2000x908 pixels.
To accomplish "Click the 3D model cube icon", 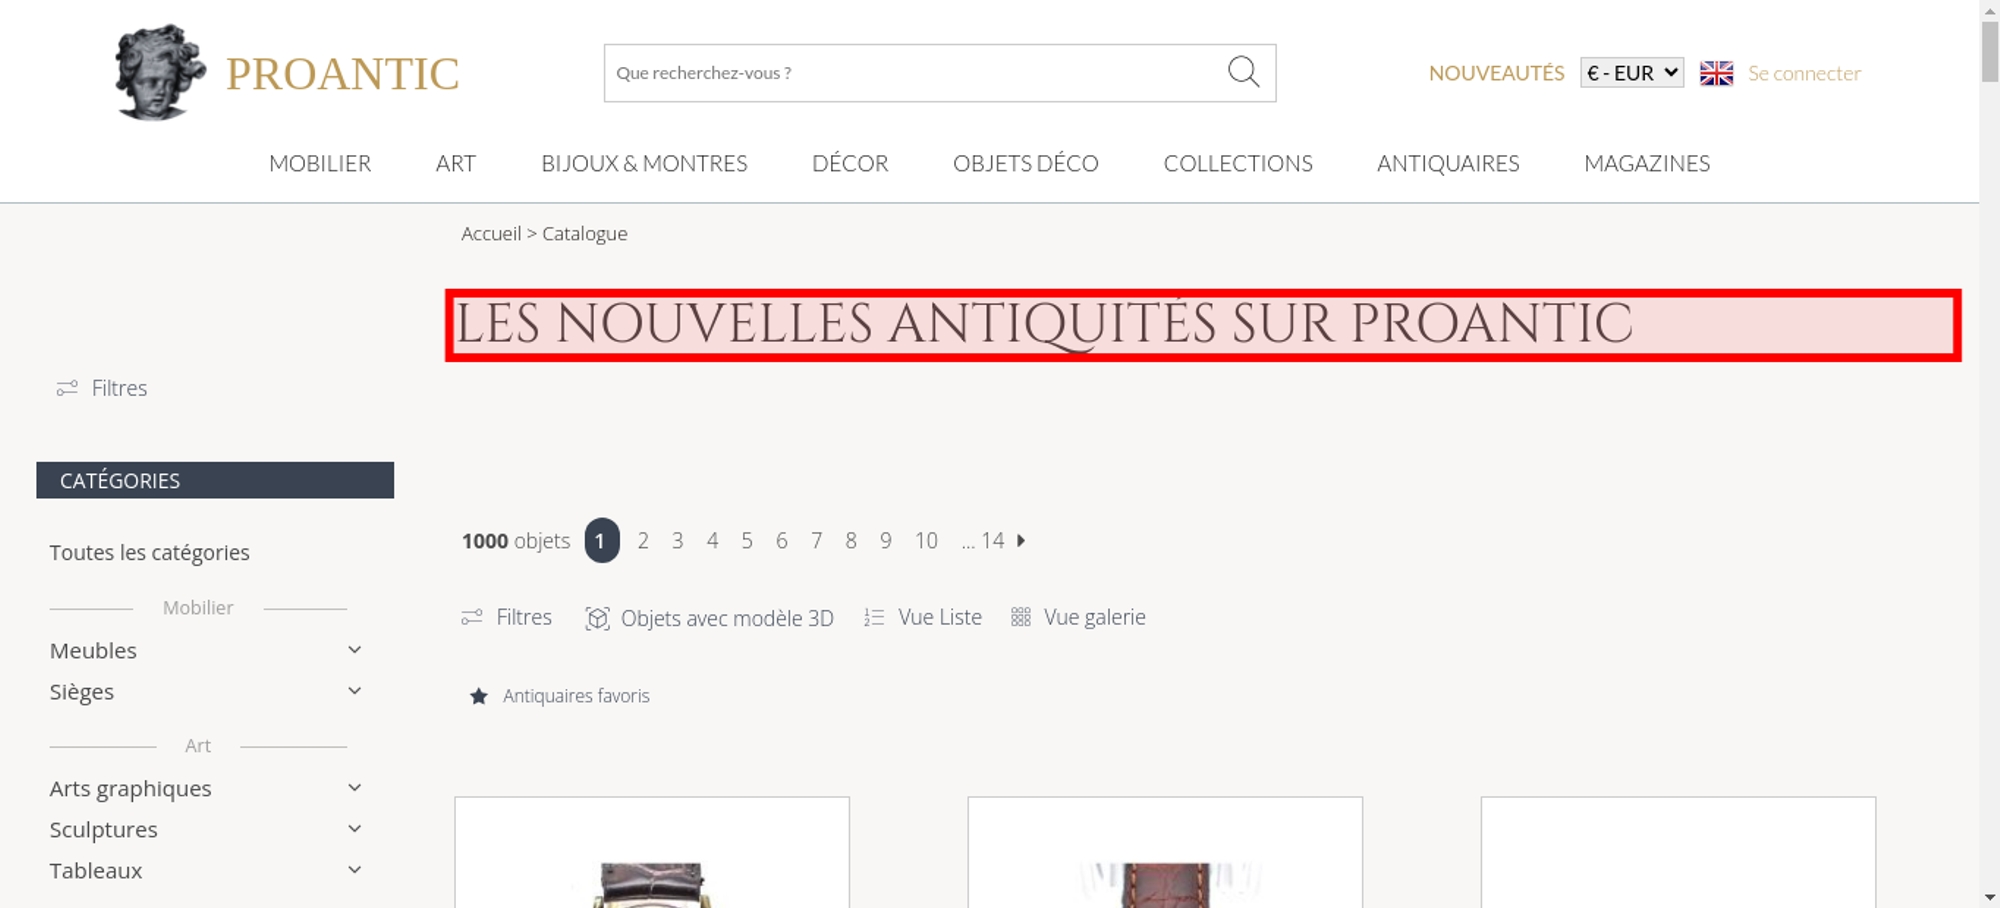I will point(597,618).
